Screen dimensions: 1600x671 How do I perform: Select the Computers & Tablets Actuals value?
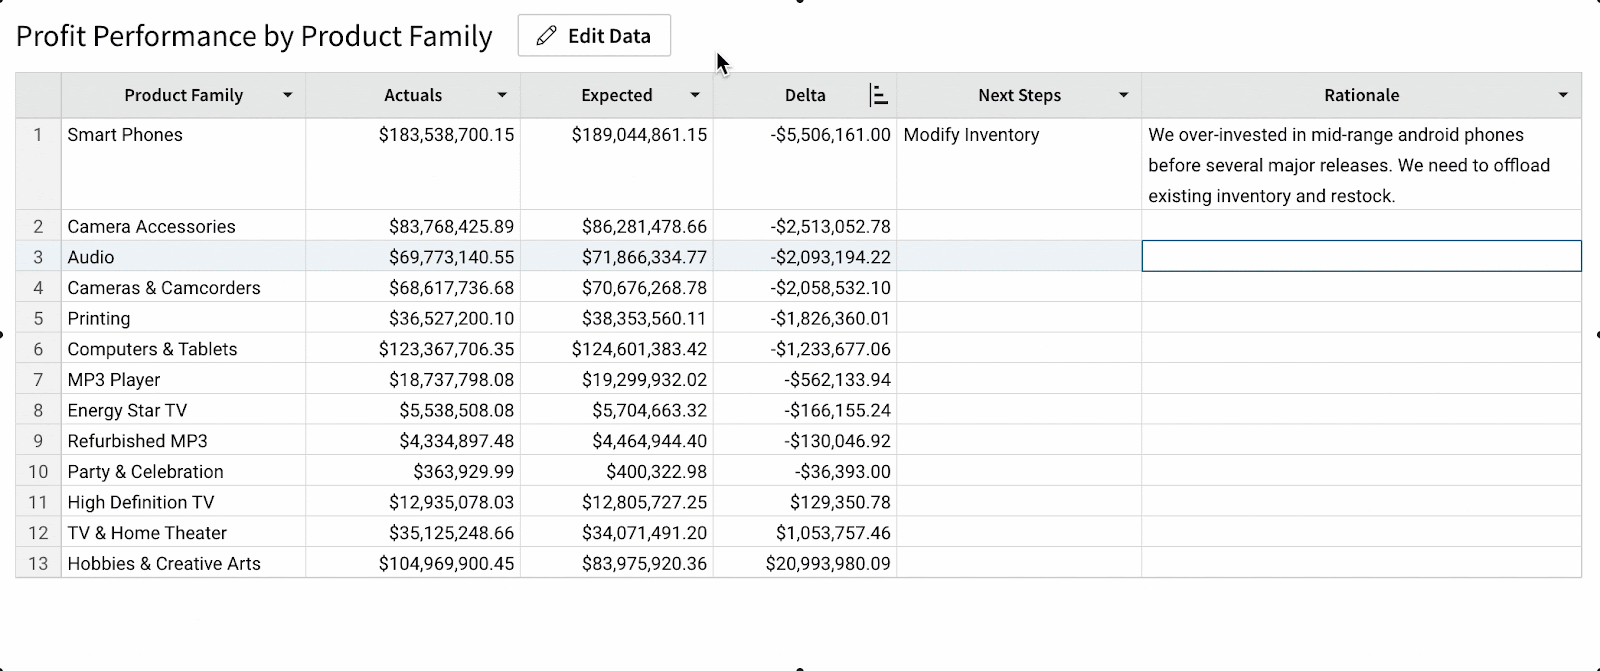pyautogui.click(x=446, y=349)
